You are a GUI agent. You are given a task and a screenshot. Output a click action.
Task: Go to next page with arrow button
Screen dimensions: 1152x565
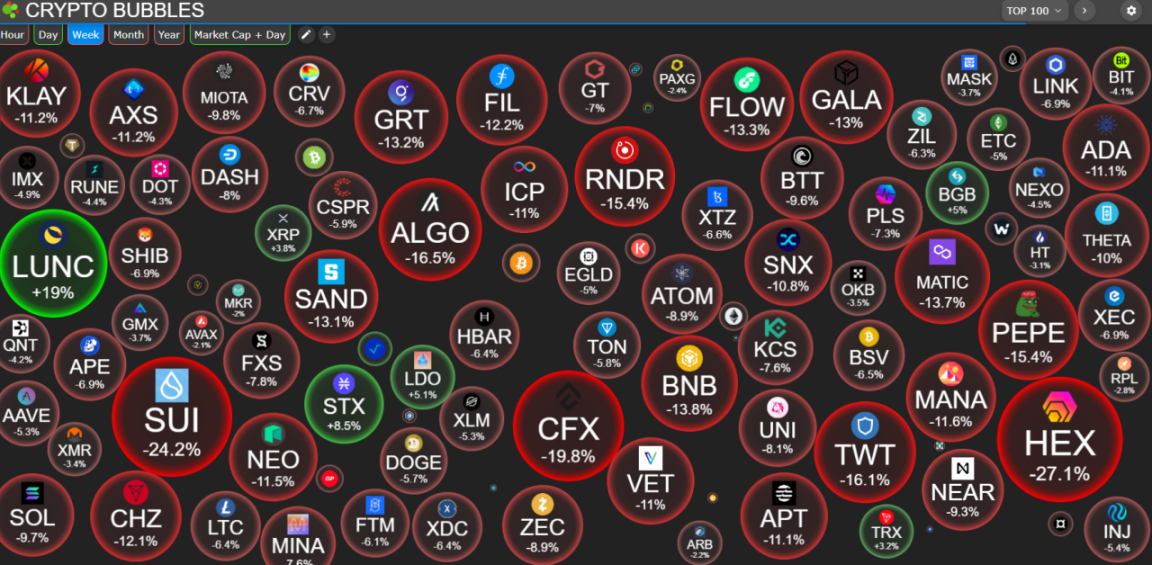coord(1084,10)
